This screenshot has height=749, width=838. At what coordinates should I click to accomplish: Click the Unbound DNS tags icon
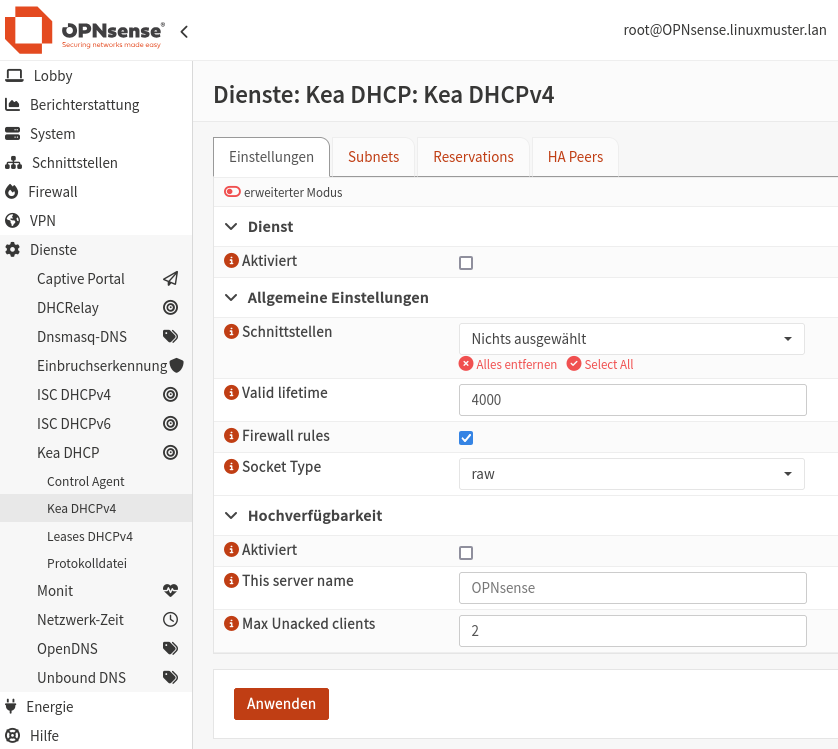[x=170, y=677]
